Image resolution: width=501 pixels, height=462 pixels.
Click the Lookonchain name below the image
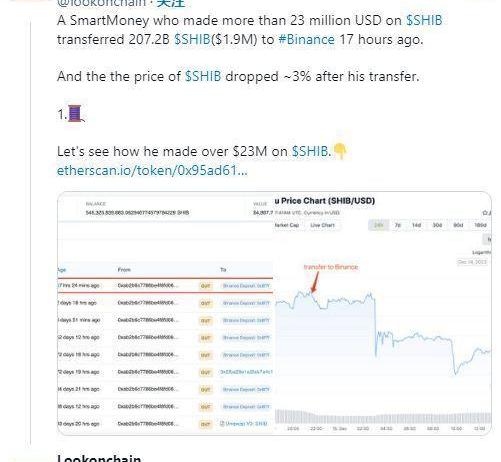[x=99, y=458]
